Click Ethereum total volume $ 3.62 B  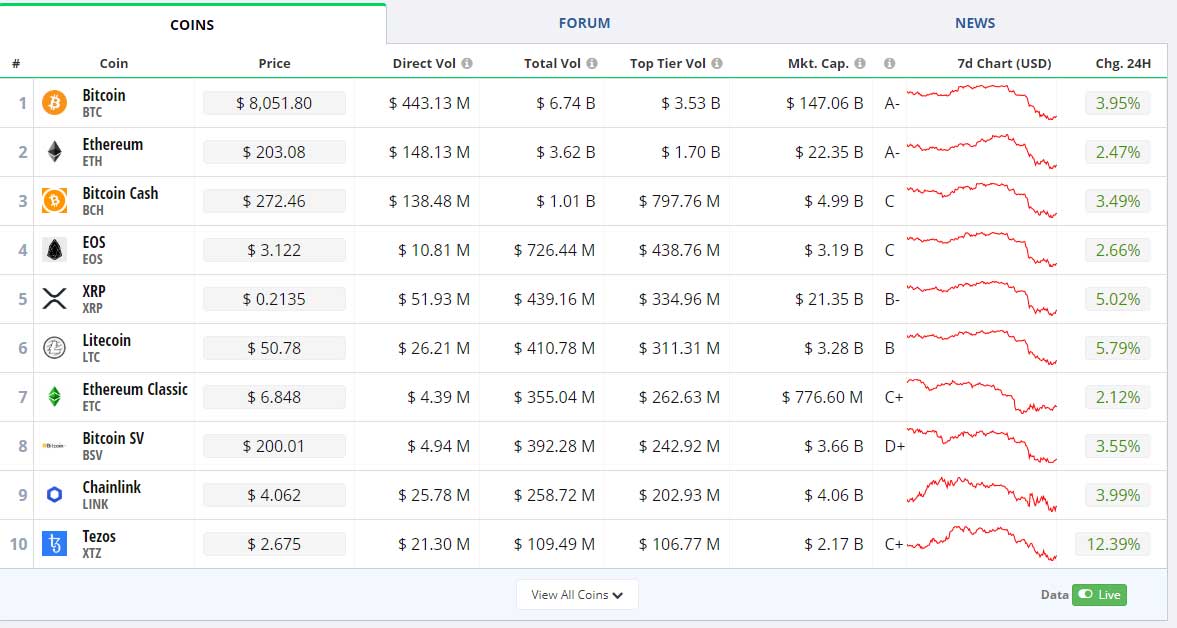point(565,152)
